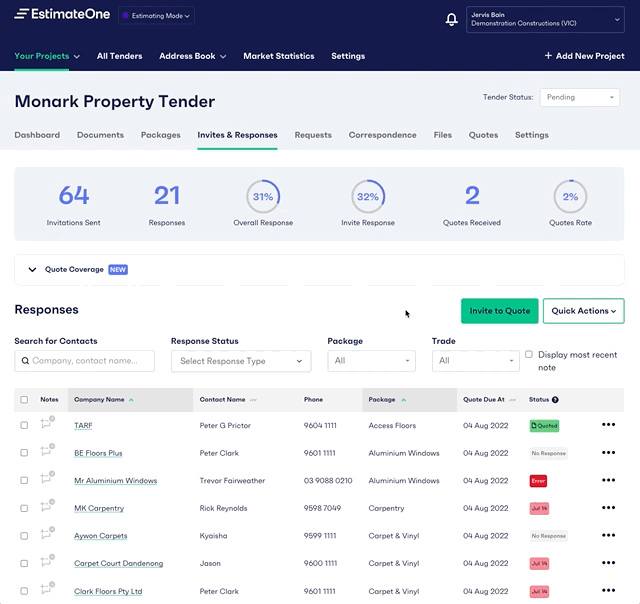Open the Market Statistics menu item
Screen dimensions: 640x604
278,56
